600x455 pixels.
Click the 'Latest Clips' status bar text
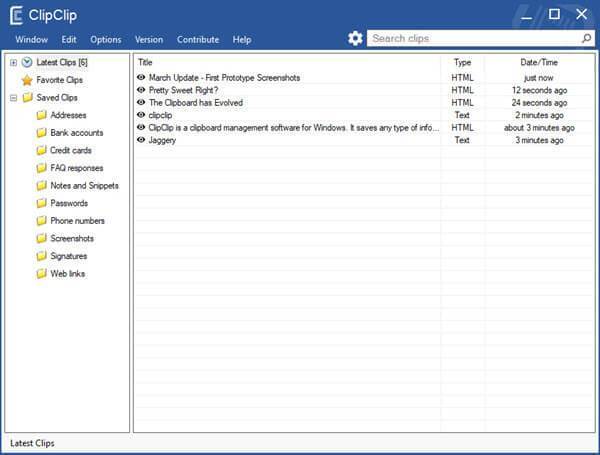(x=32, y=443)
